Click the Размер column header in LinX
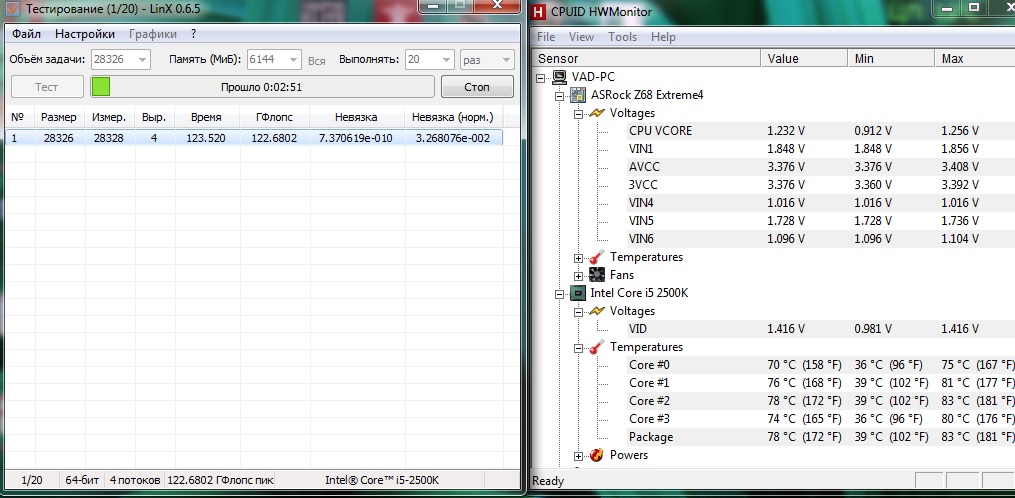 point(59,117)
